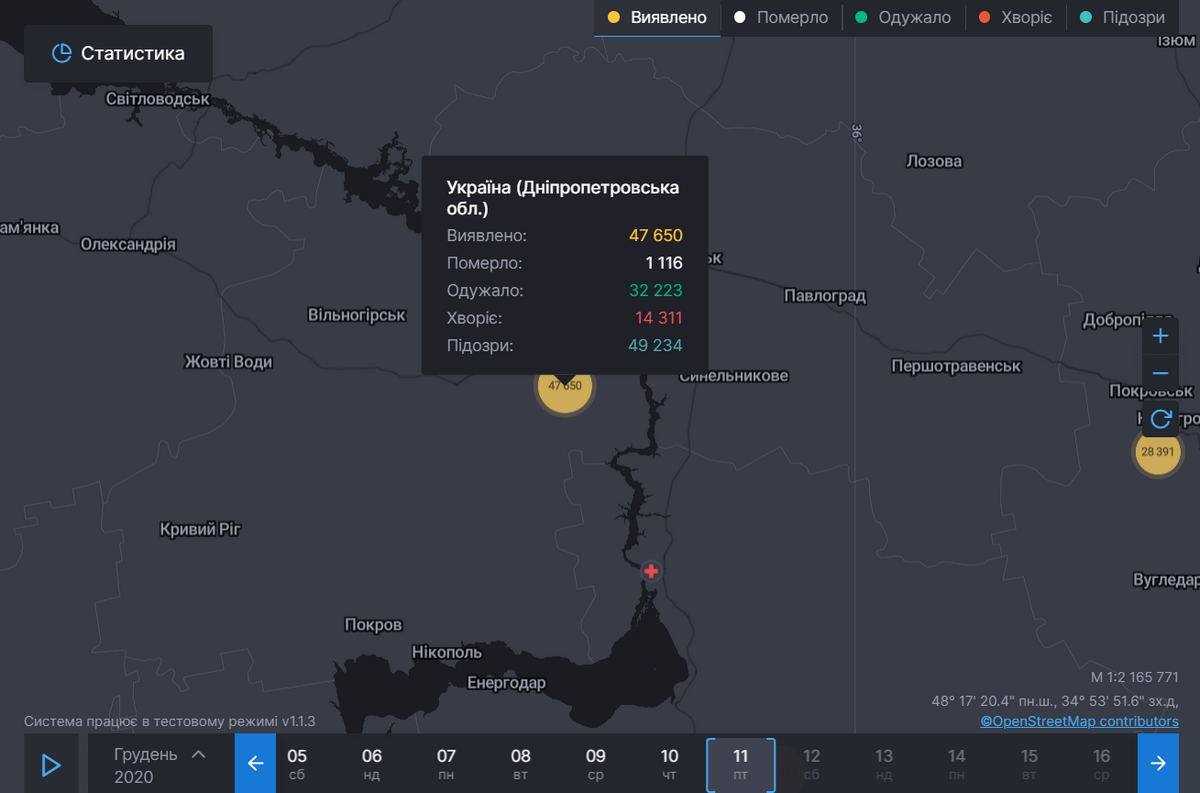1200x793 pixels.
Task: Click the red cross hospital marker
Action: pyautogui.click(x=651, y=571)
